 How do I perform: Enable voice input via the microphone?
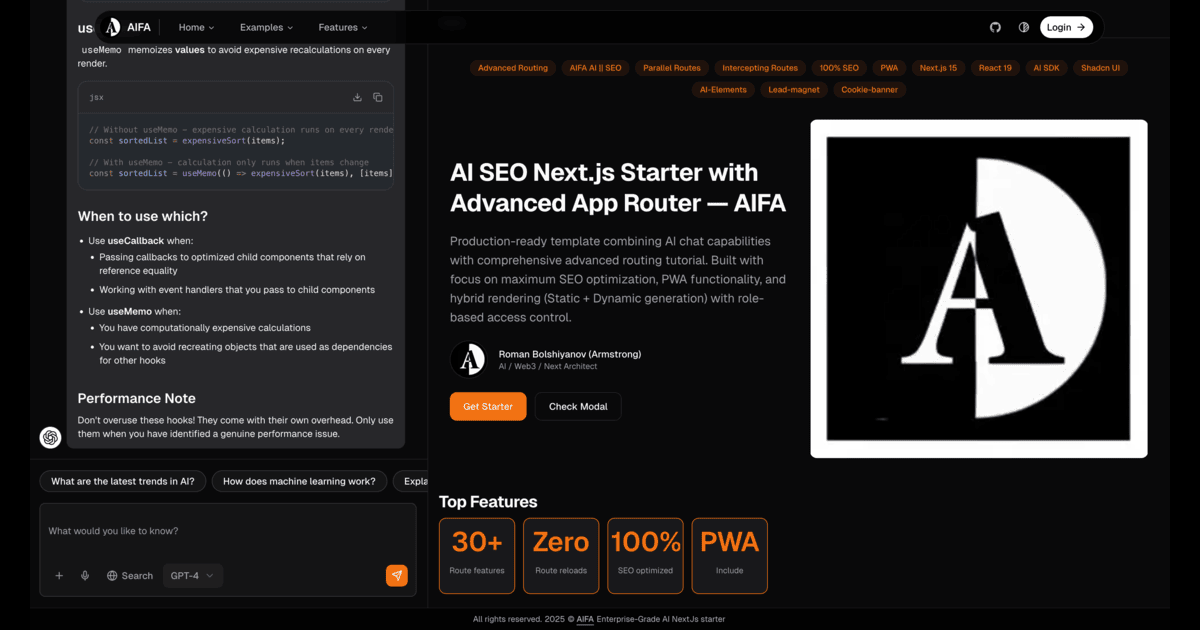click(x=84, y=575)
